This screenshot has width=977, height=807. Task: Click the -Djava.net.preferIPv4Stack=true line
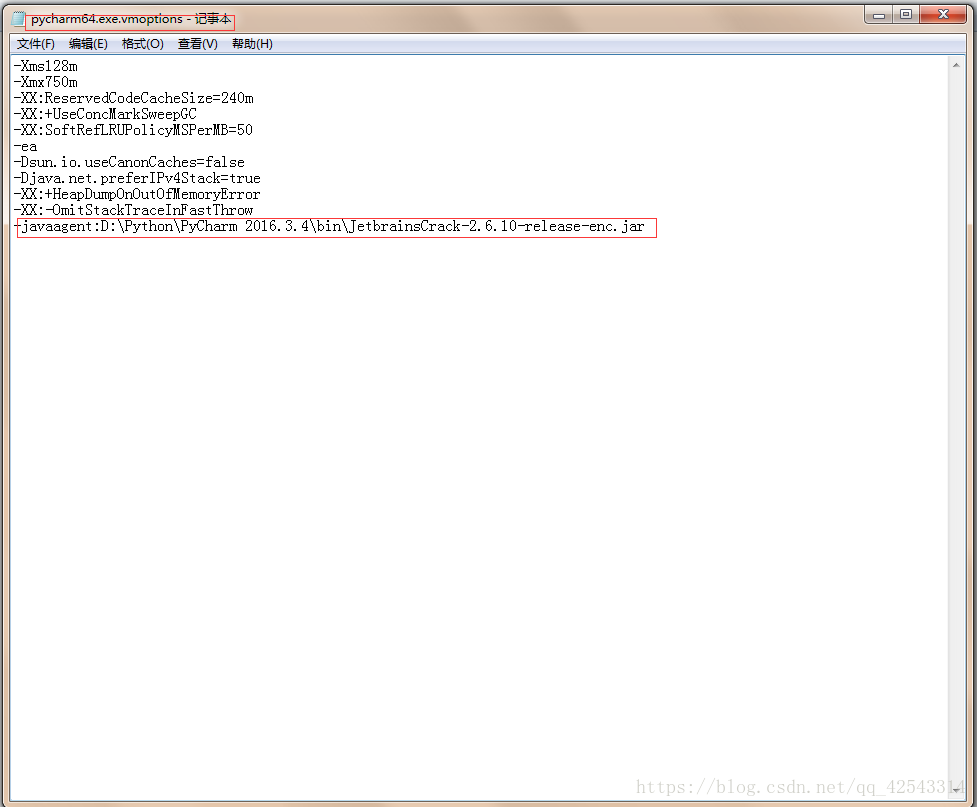click(x=137, y=178)
